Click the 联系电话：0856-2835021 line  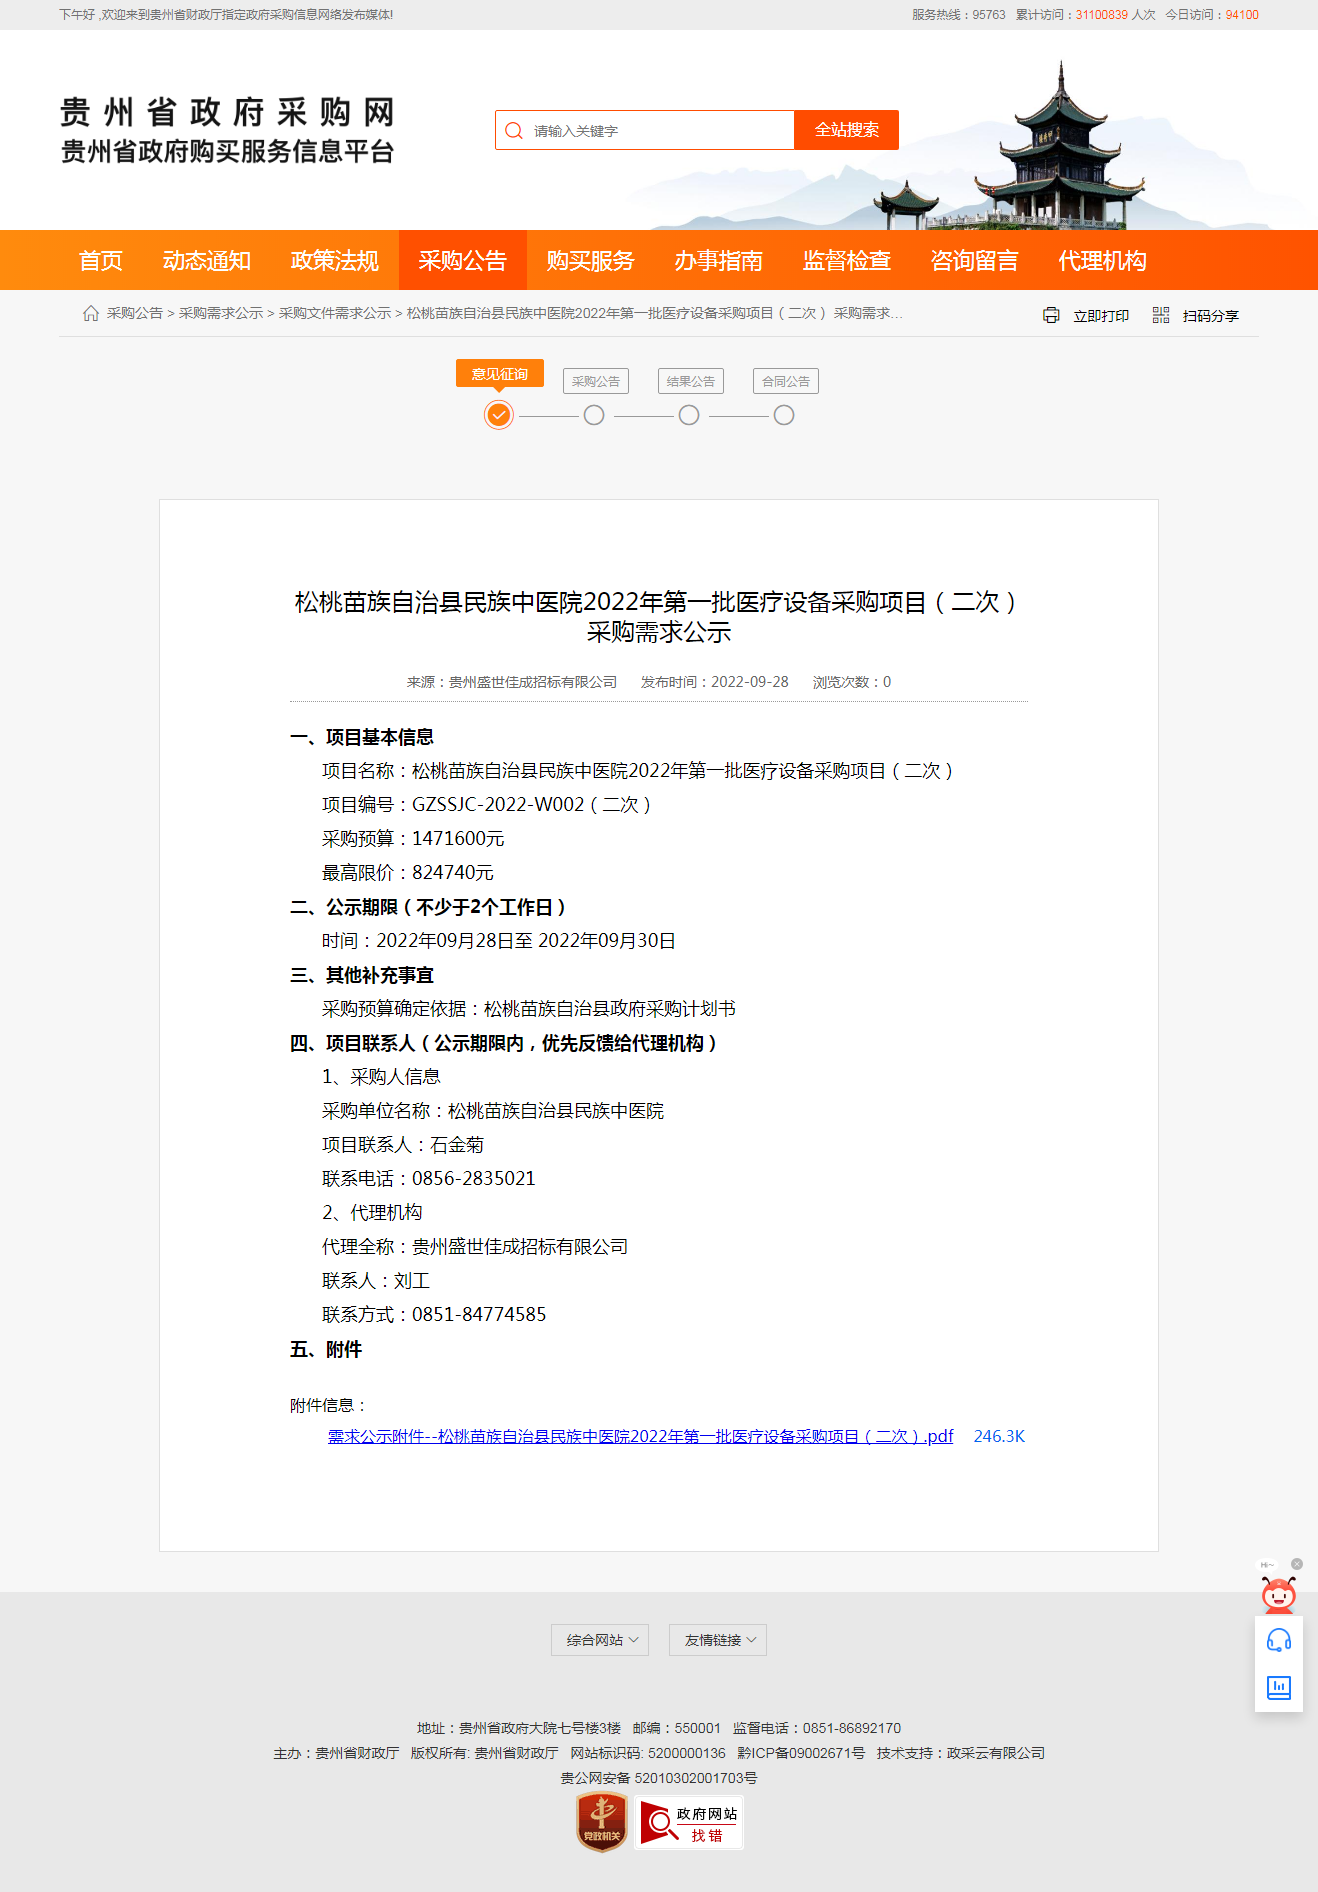(x=429, y=1178)
